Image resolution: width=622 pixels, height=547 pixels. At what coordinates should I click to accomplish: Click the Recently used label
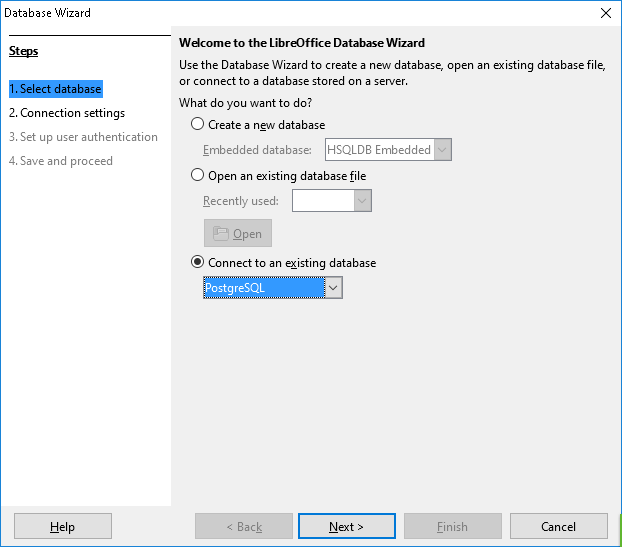click(x=241, y=201)
